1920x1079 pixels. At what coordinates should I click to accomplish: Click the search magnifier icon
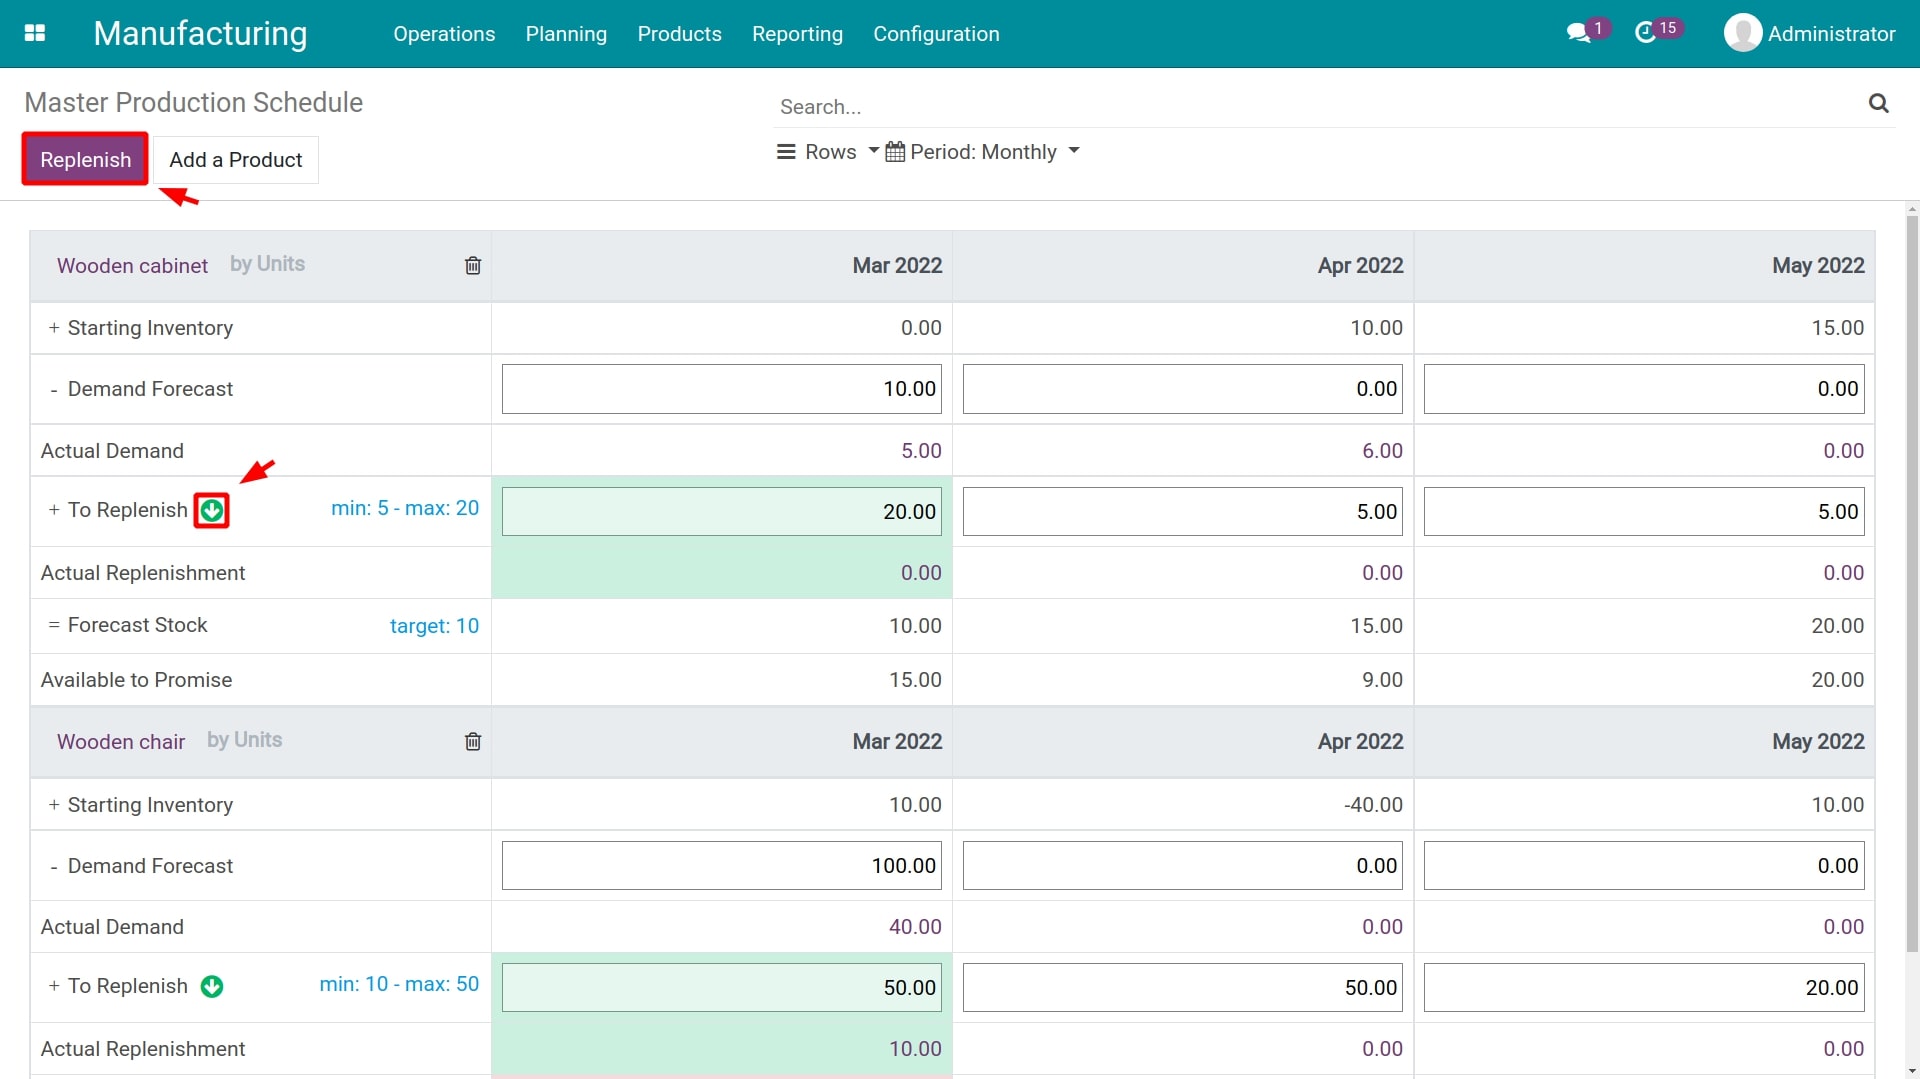[x=1878, y=103]
